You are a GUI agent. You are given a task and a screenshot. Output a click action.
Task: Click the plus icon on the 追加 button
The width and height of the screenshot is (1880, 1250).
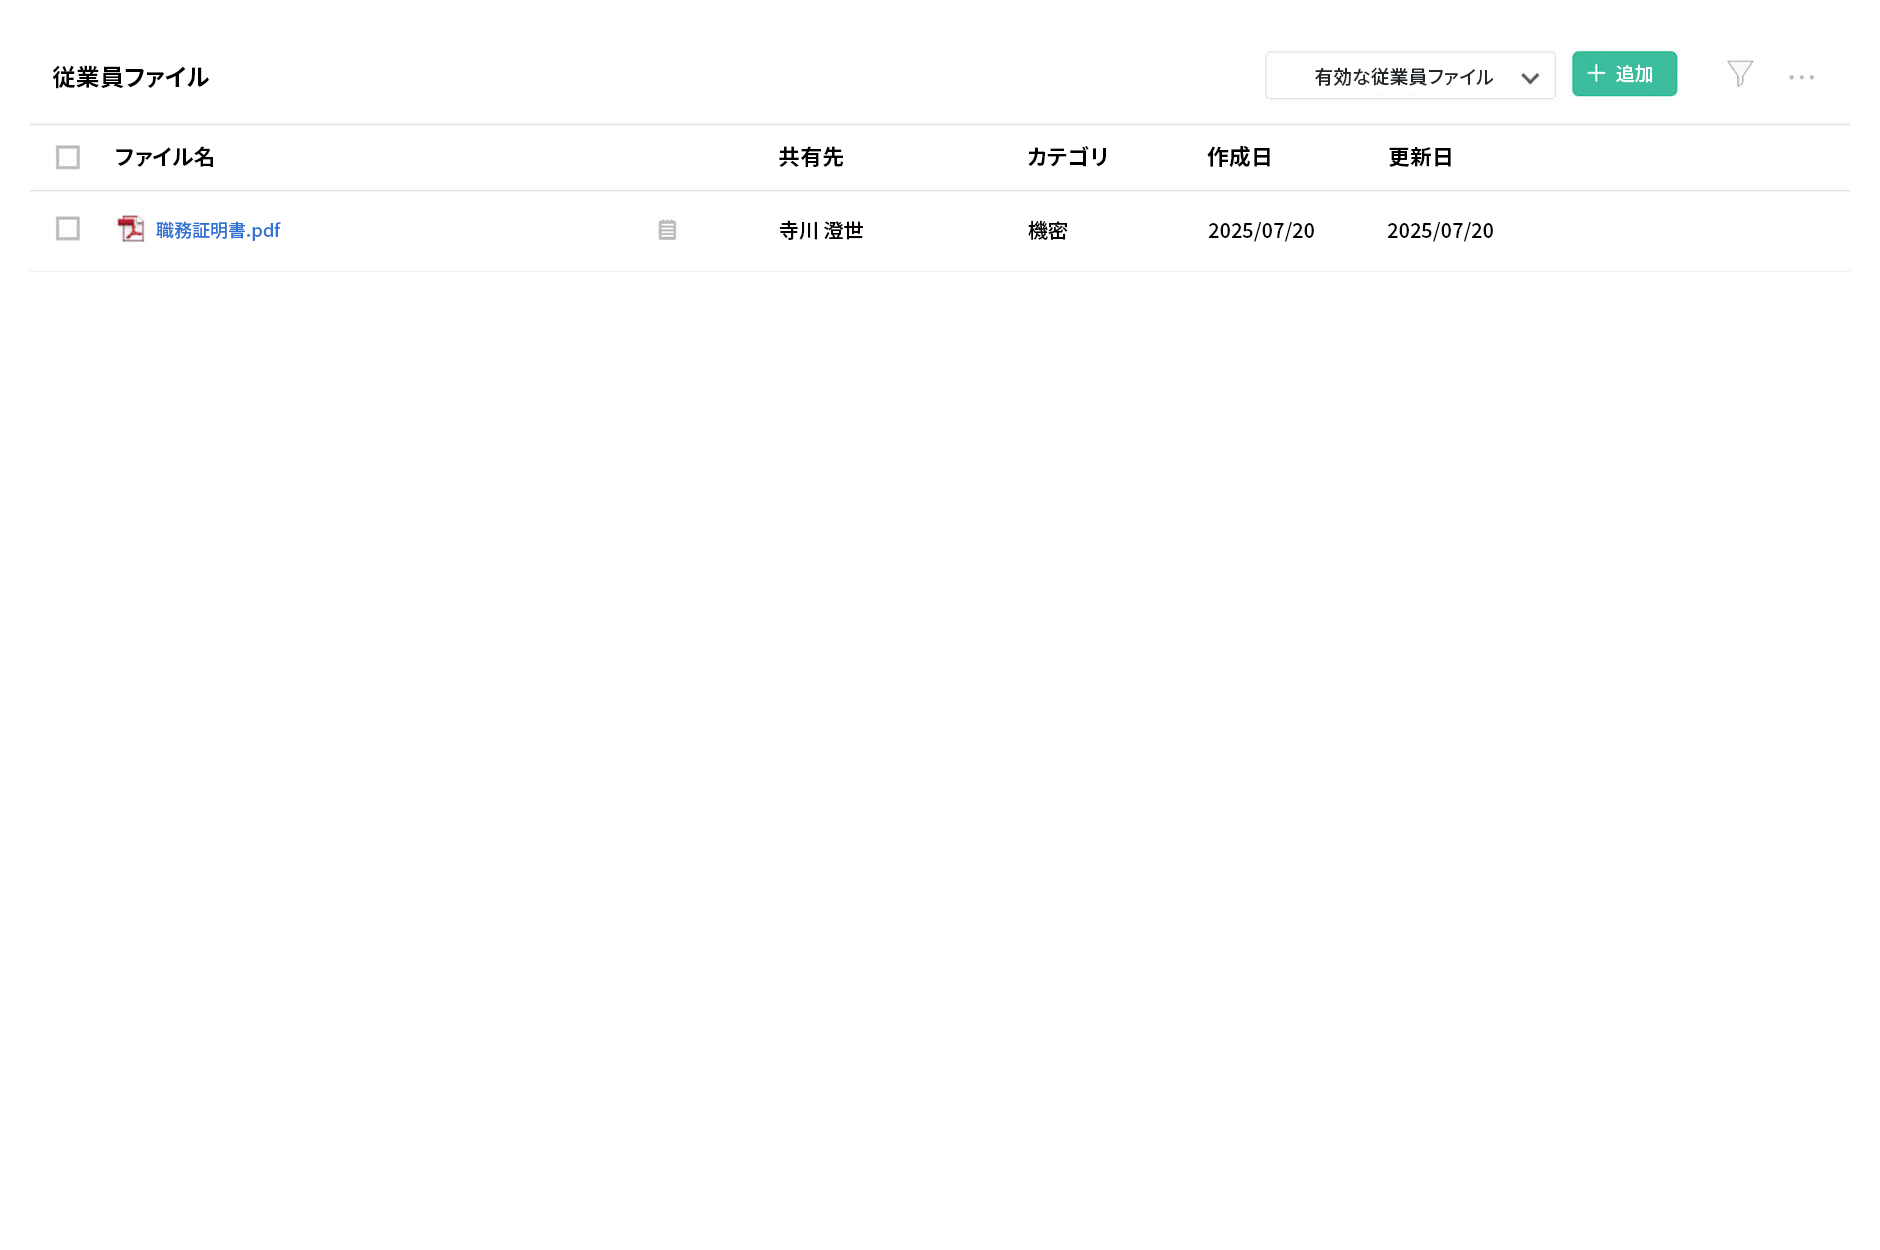tap(1595, 73)
